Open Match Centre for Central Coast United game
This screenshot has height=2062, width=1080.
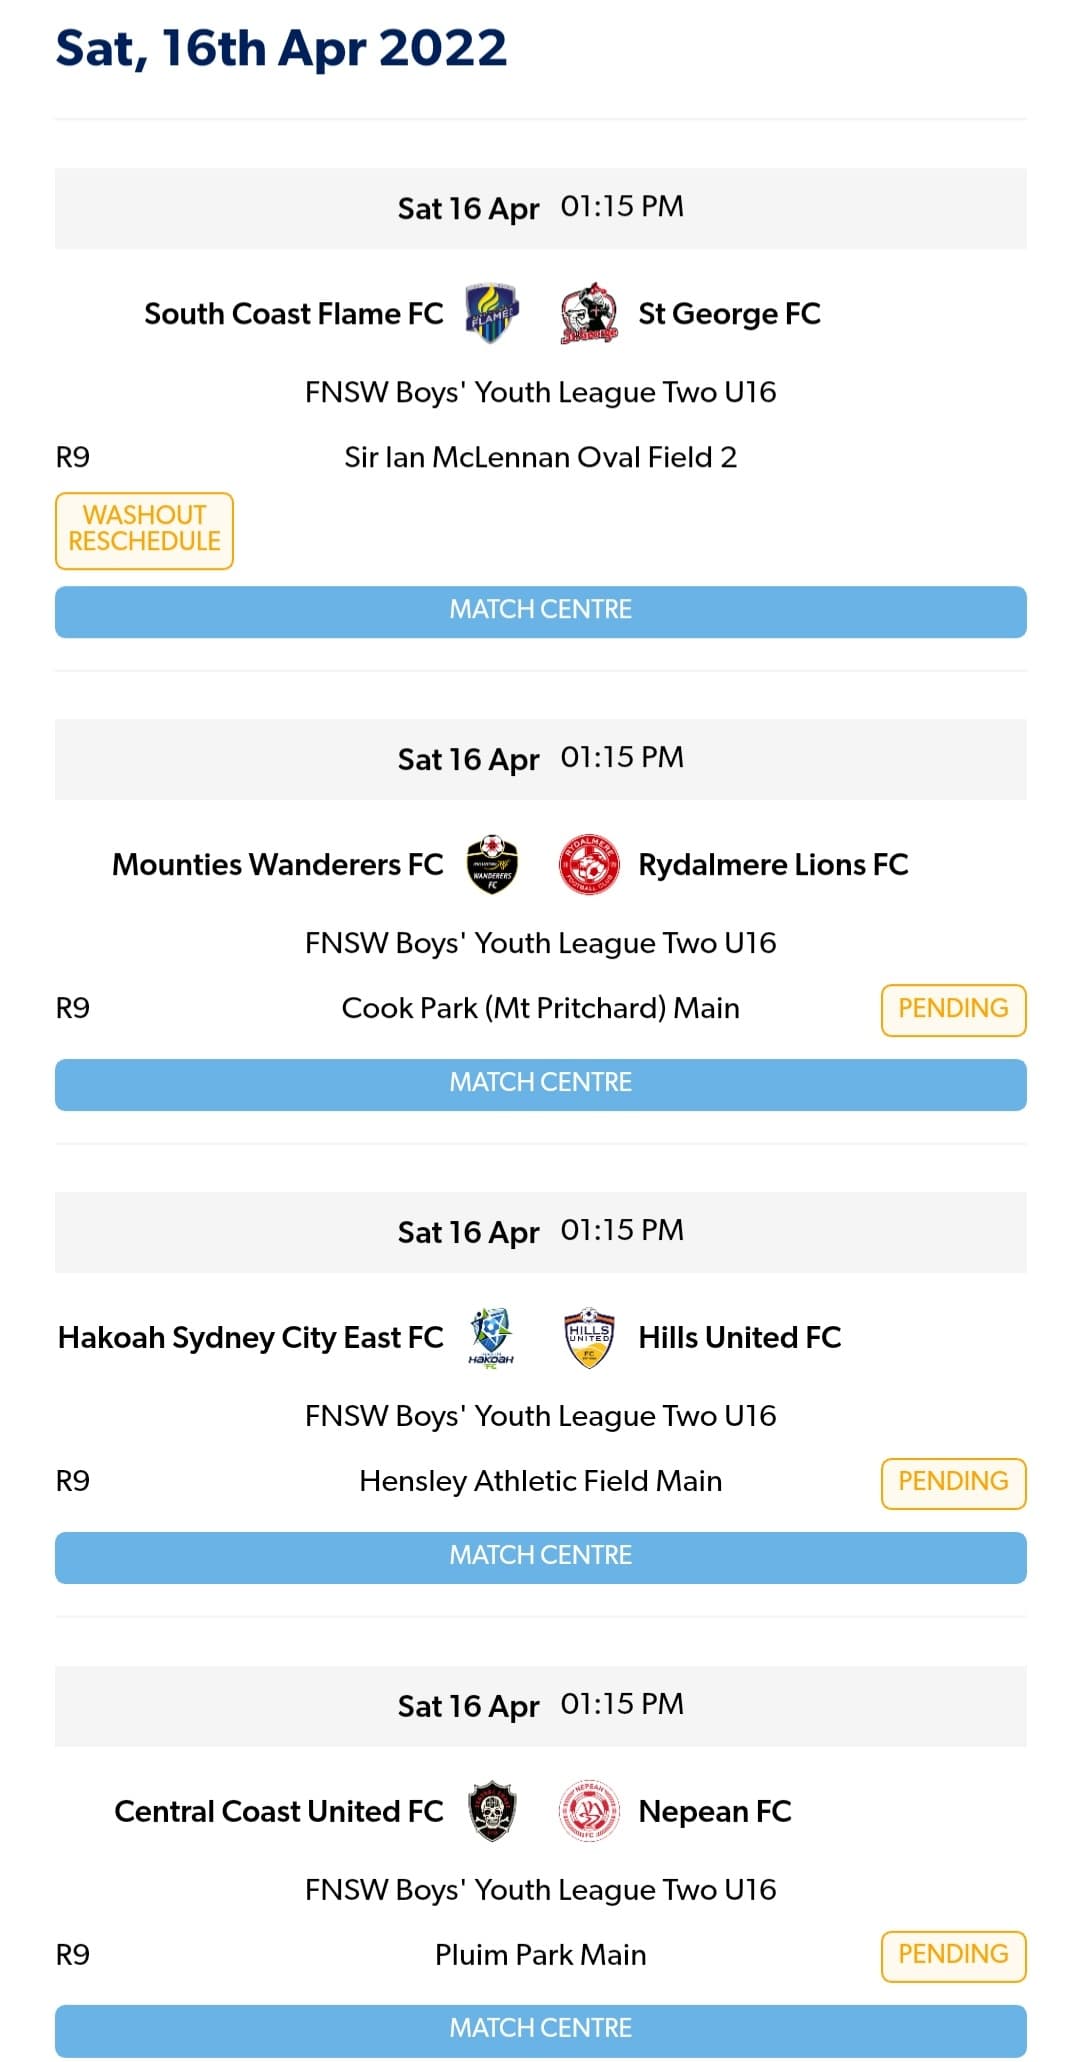point(540,2030)
